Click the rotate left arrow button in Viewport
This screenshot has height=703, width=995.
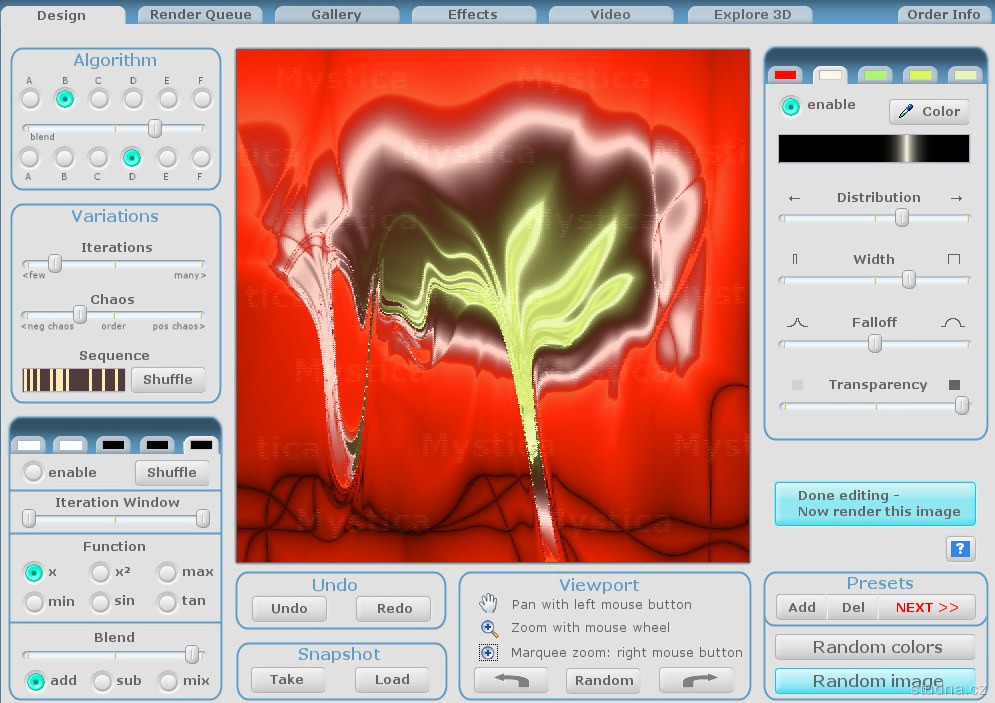tap(511, 680)
